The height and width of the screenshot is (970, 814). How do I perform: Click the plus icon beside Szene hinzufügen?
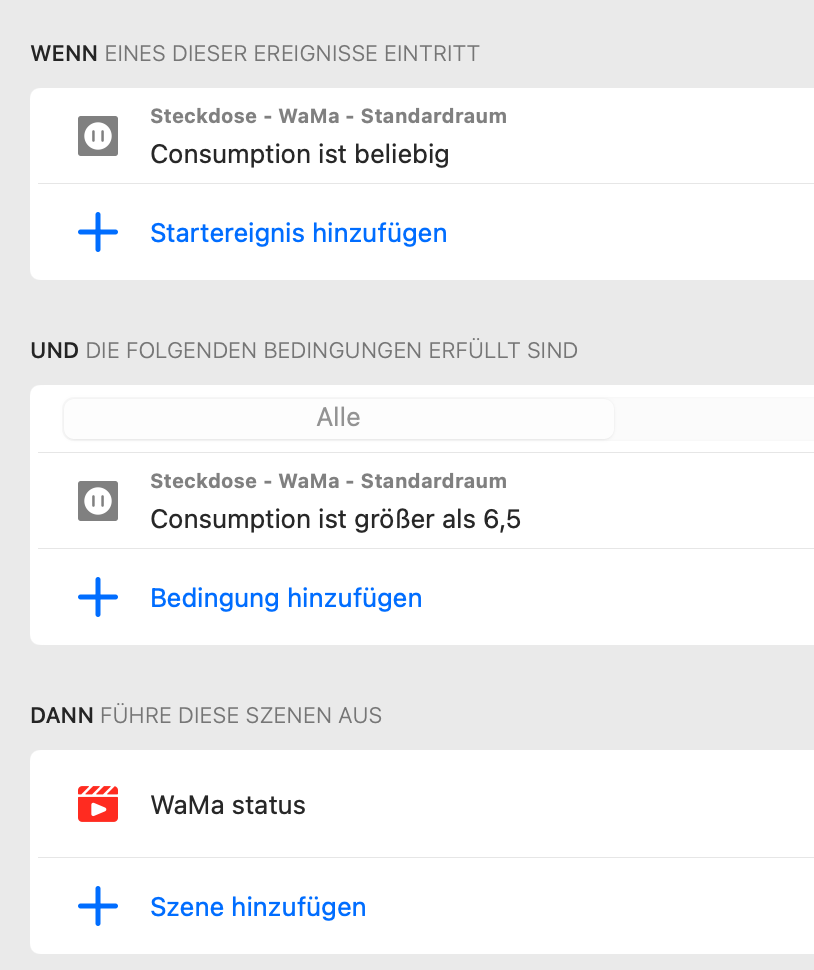(98, 907)
